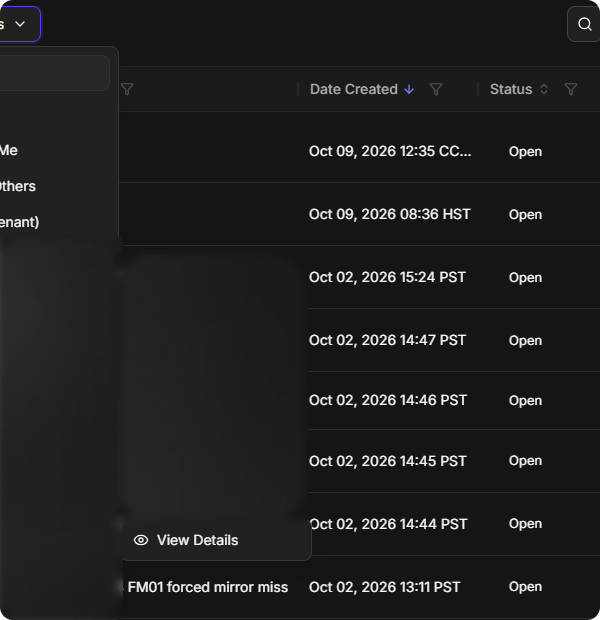Click Open status in 12:35 row
This screenshot has width=600, height=620.
point(525,151)
